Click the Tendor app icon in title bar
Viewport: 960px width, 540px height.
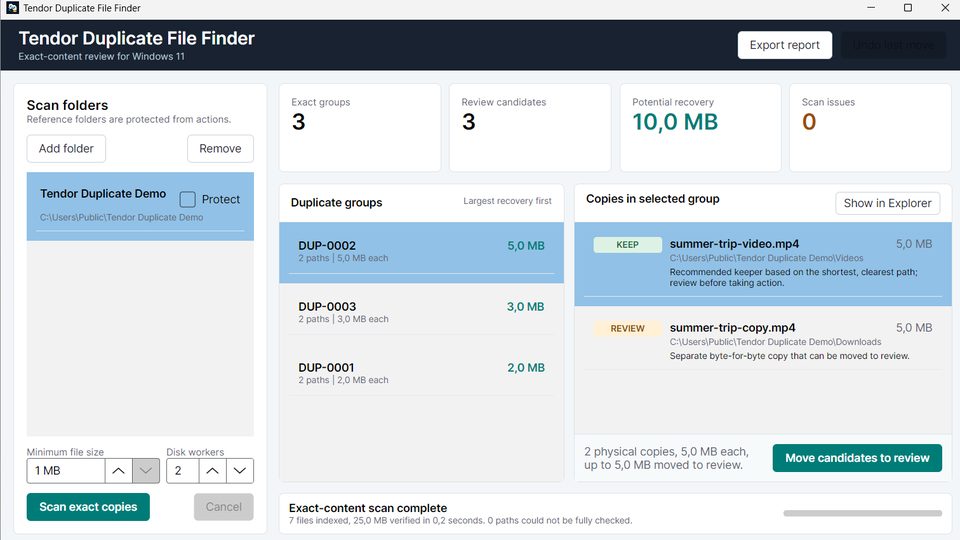click(x=12, y=8)
